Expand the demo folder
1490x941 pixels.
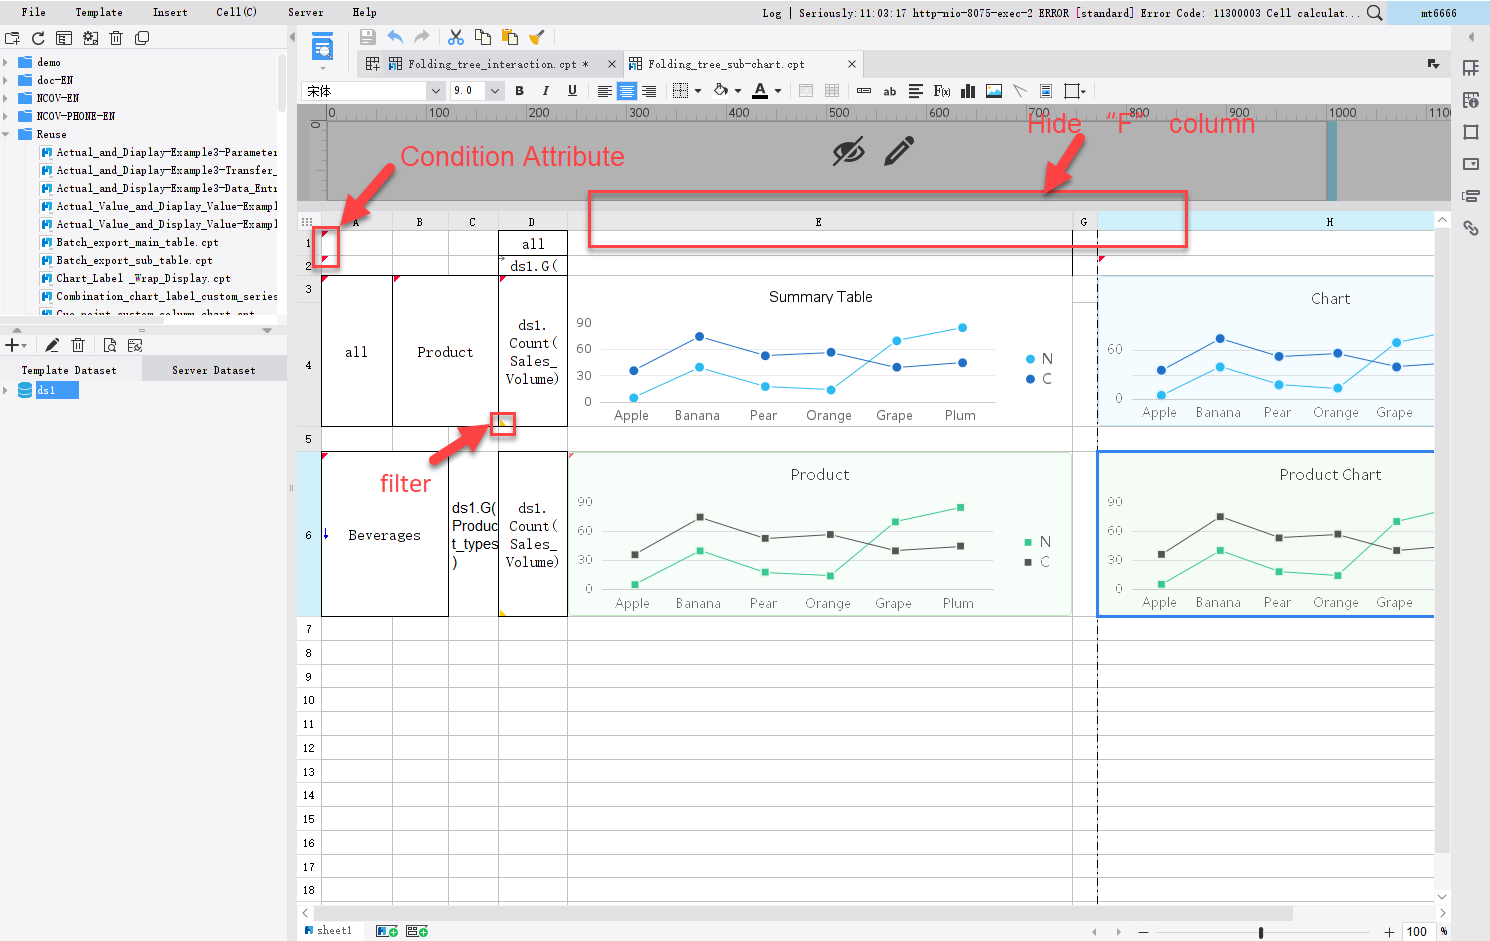[x=10, y=62]
